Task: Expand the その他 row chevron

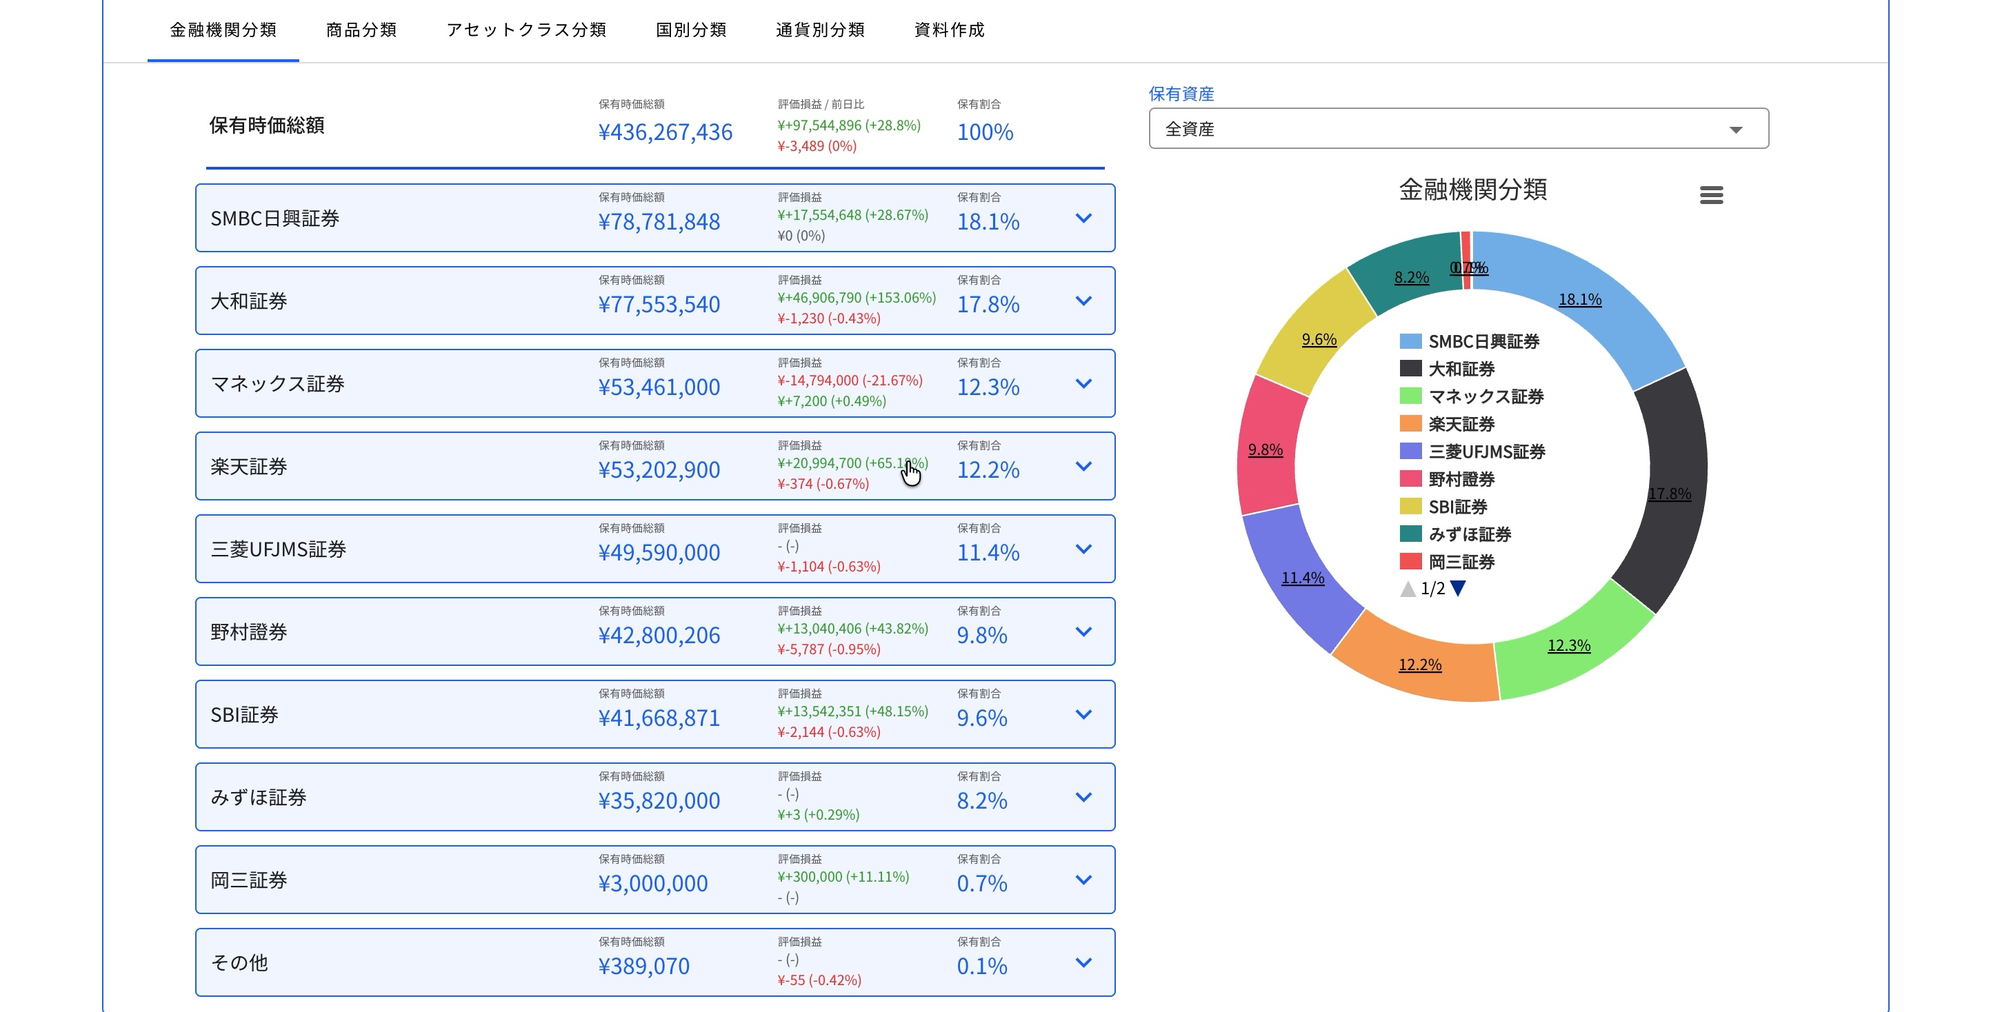Action: click(1083, 963)
